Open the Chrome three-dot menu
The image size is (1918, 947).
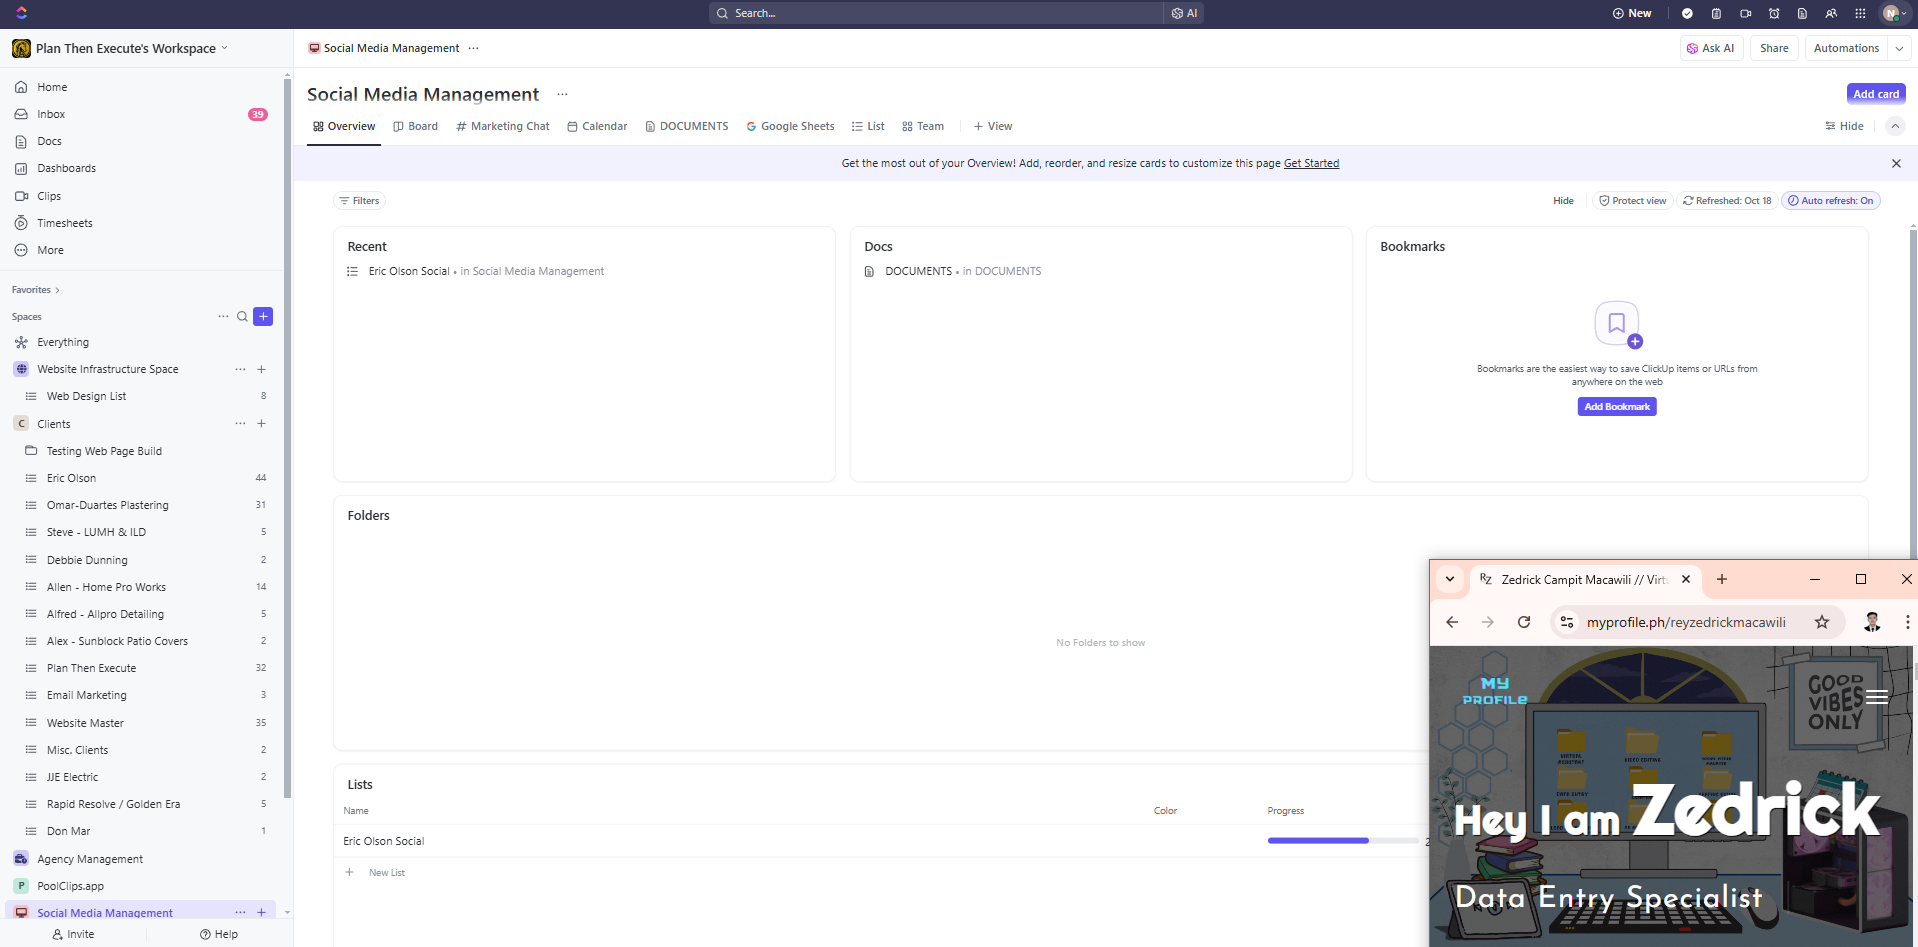(x=1907, y=622)
